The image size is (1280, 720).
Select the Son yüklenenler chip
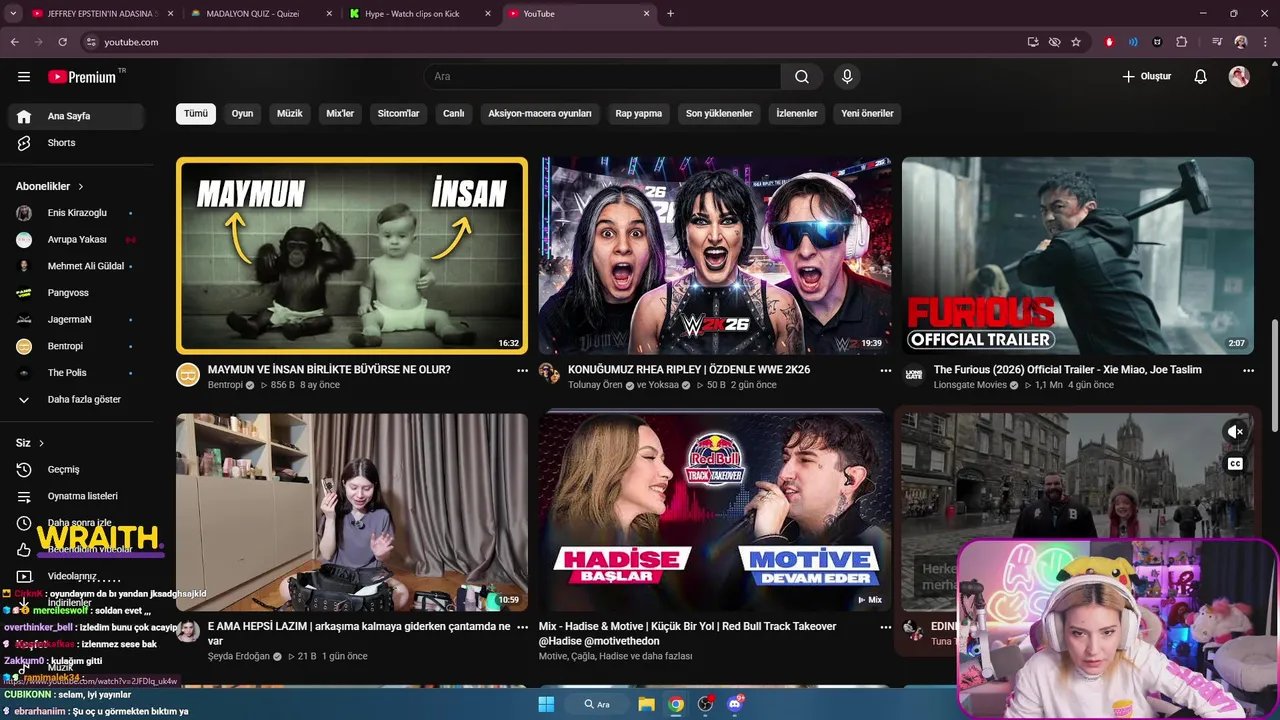tap(719, 114)
